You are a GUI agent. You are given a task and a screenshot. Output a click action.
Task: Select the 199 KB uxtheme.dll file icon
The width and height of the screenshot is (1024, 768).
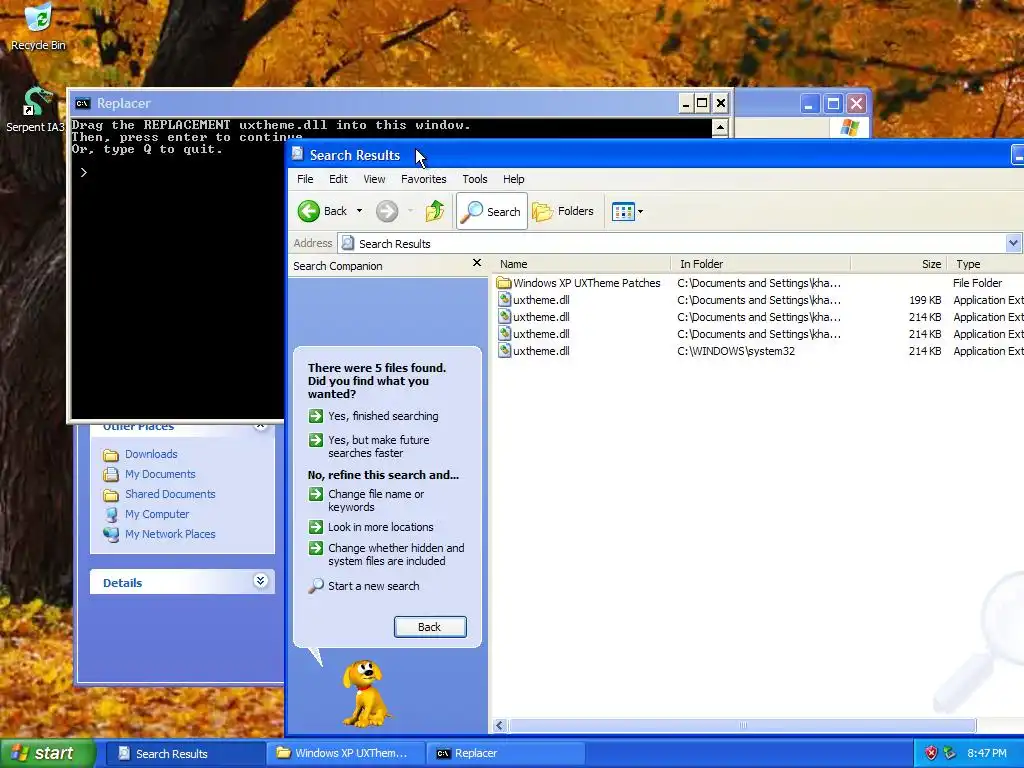pyautogui.click(x=504, y=300)
